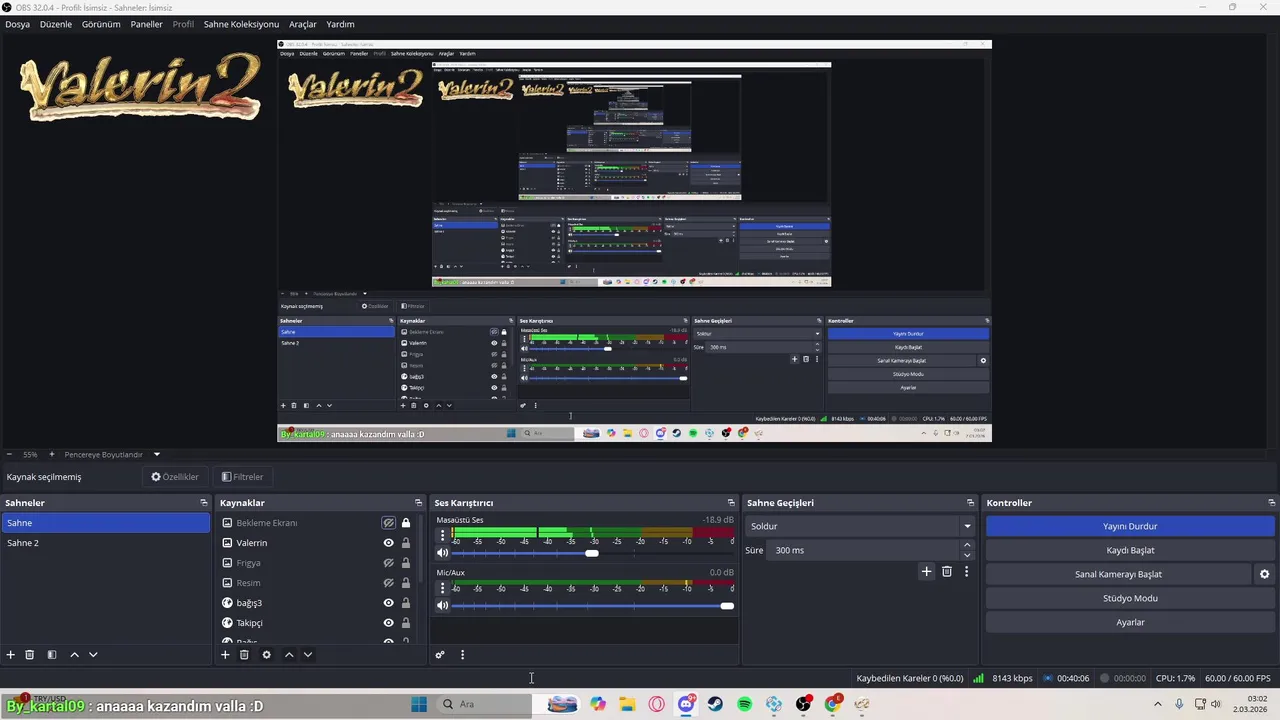Decrease Süre duration stepper down arrow

tap(967, 555)
